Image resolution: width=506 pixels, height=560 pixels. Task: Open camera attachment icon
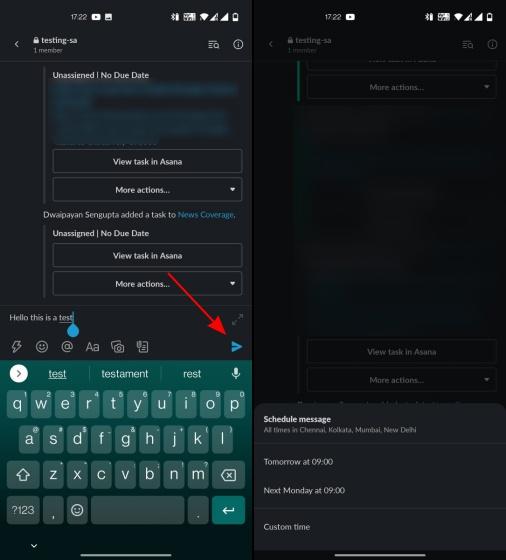pyautogui.click(x=117, y=347)
